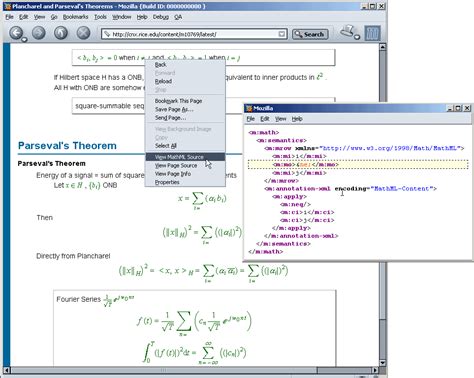This screenshot has width=474, height=378.
Task: Click the Print toolbar icon
Action: (347, 31)
